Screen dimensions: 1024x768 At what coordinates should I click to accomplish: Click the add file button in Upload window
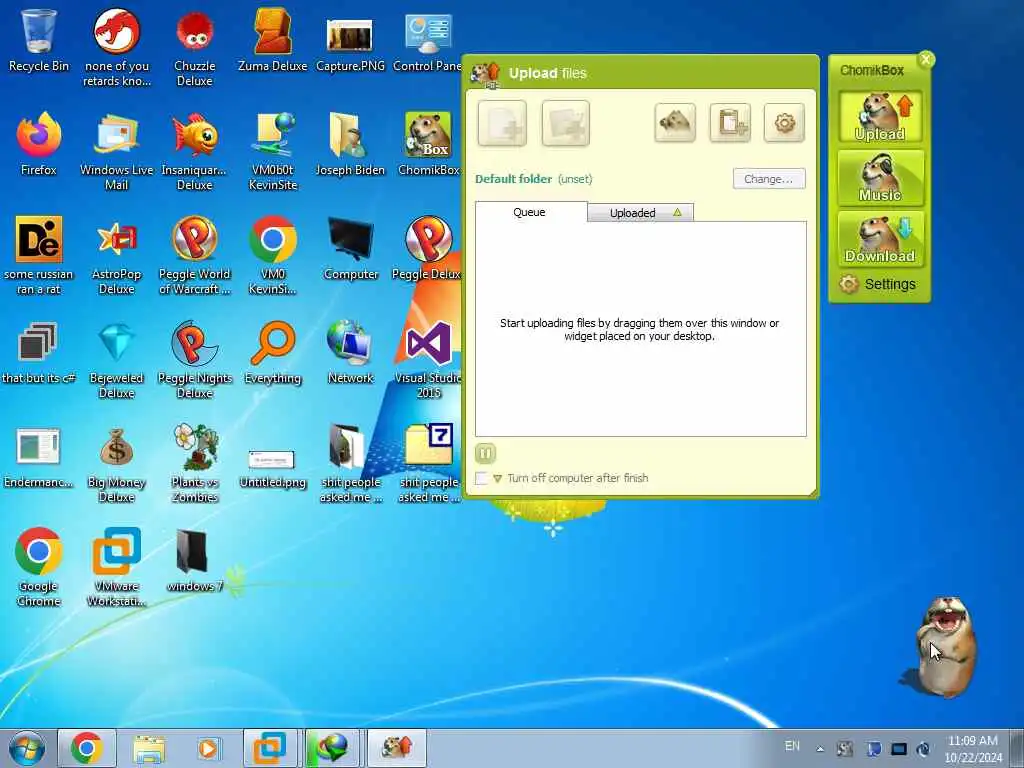[502, 123]
